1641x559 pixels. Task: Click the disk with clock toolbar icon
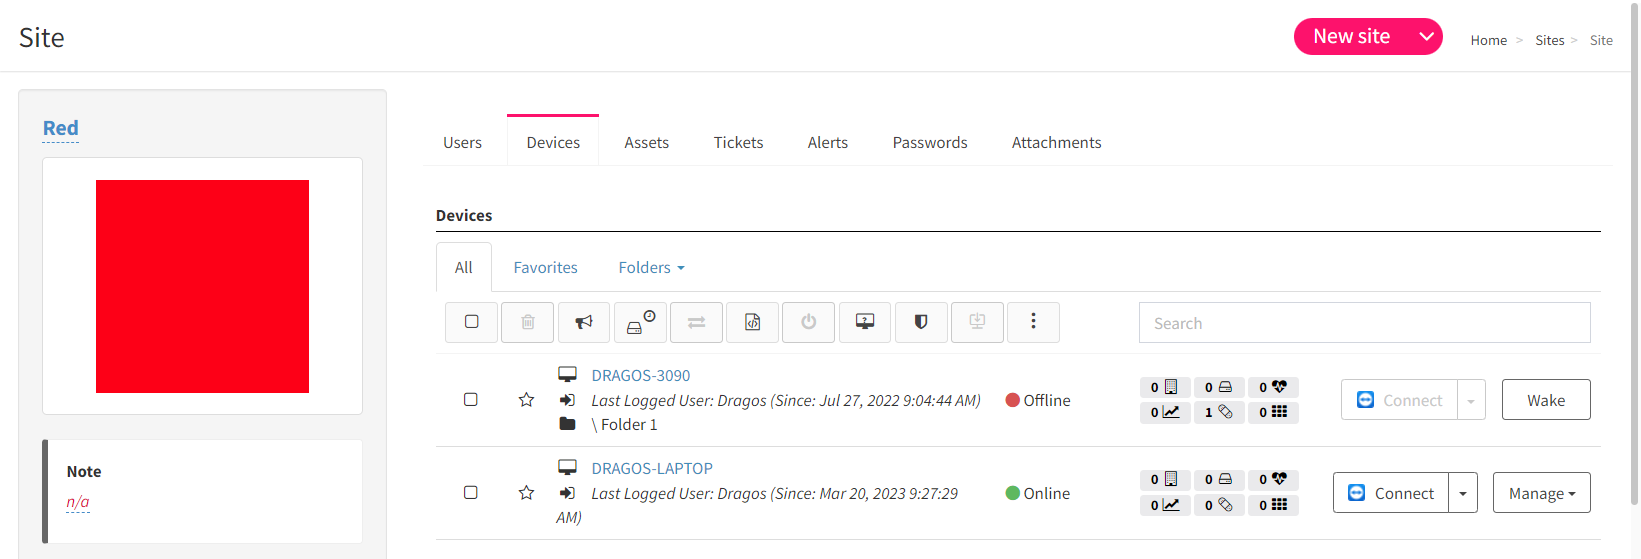tap(640, 322)
